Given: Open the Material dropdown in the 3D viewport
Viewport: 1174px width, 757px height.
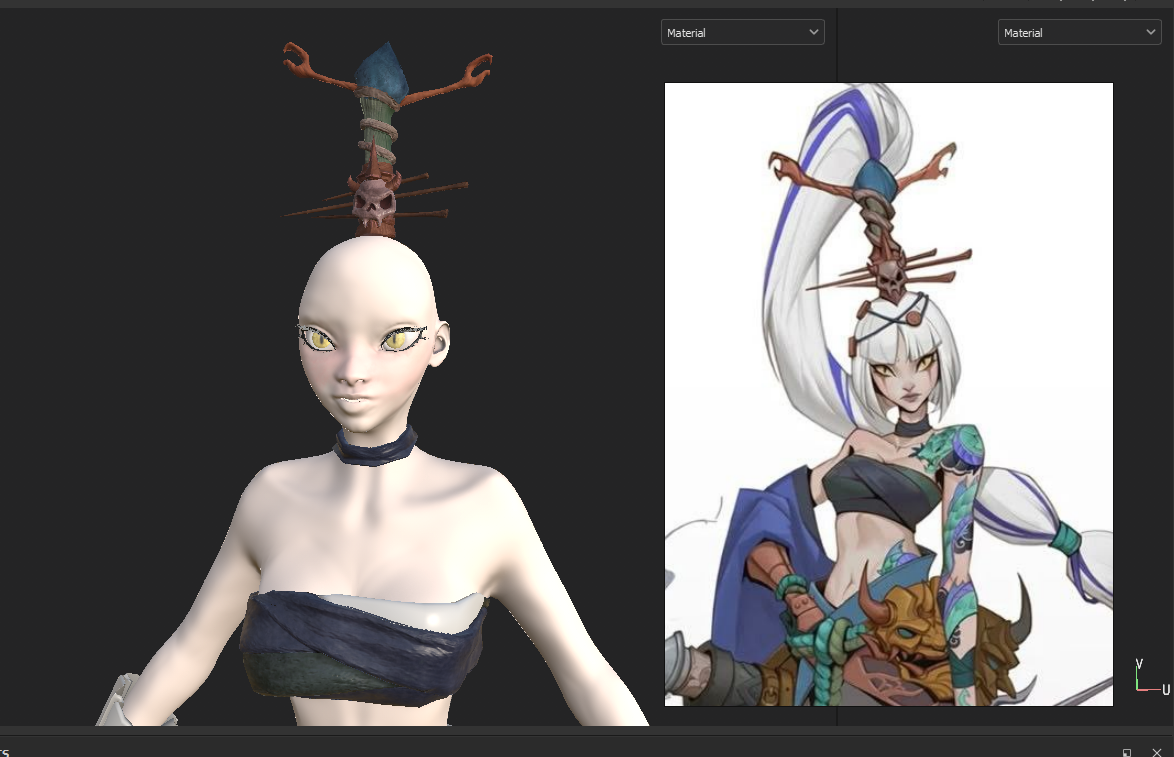Looking at the screenshot, I should click(742, 33).
